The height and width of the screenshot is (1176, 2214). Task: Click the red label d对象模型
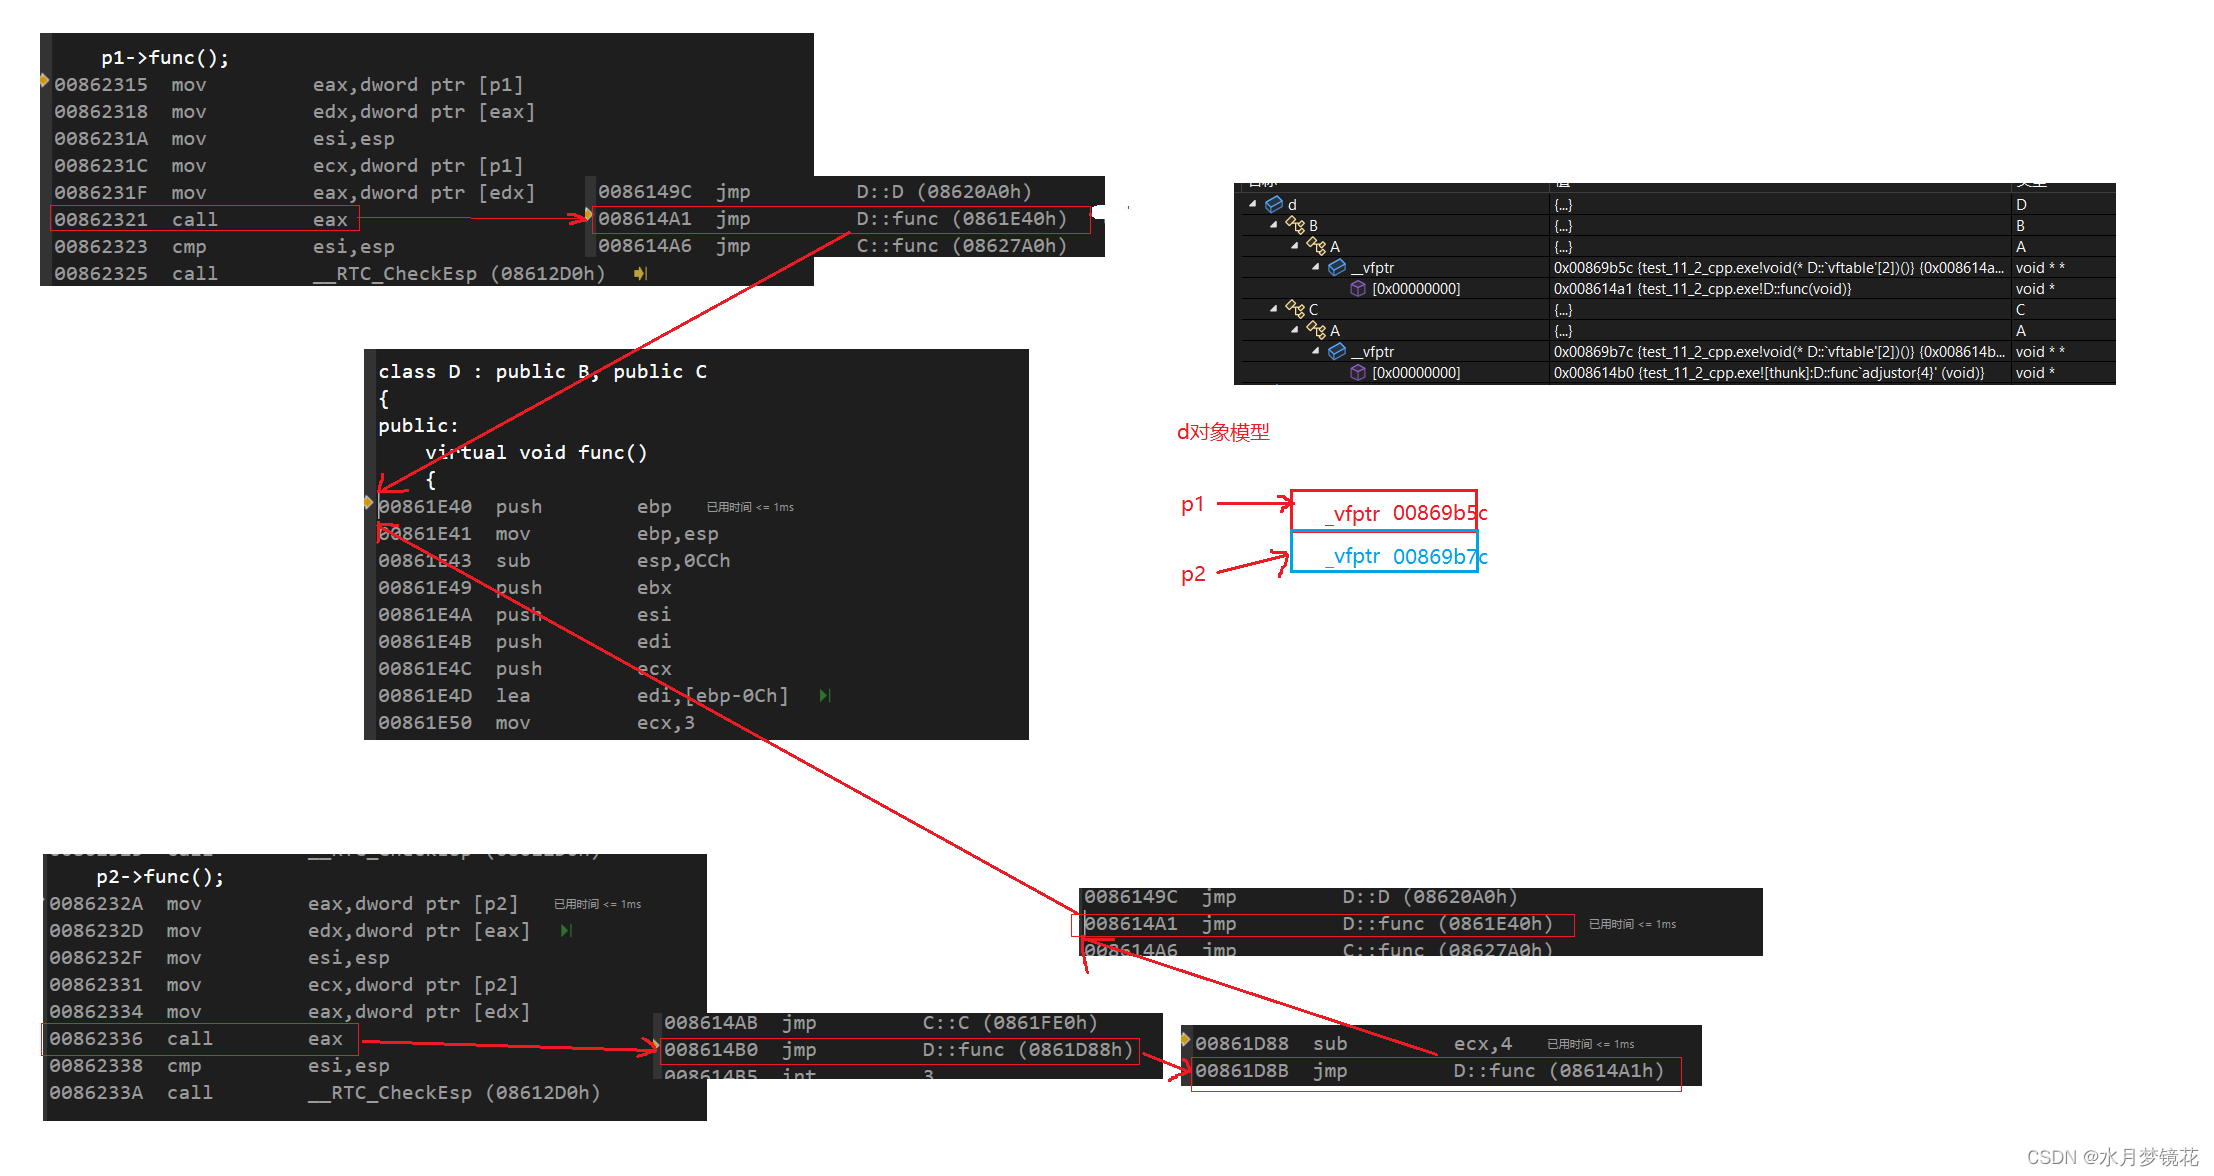click(1223, 432)
